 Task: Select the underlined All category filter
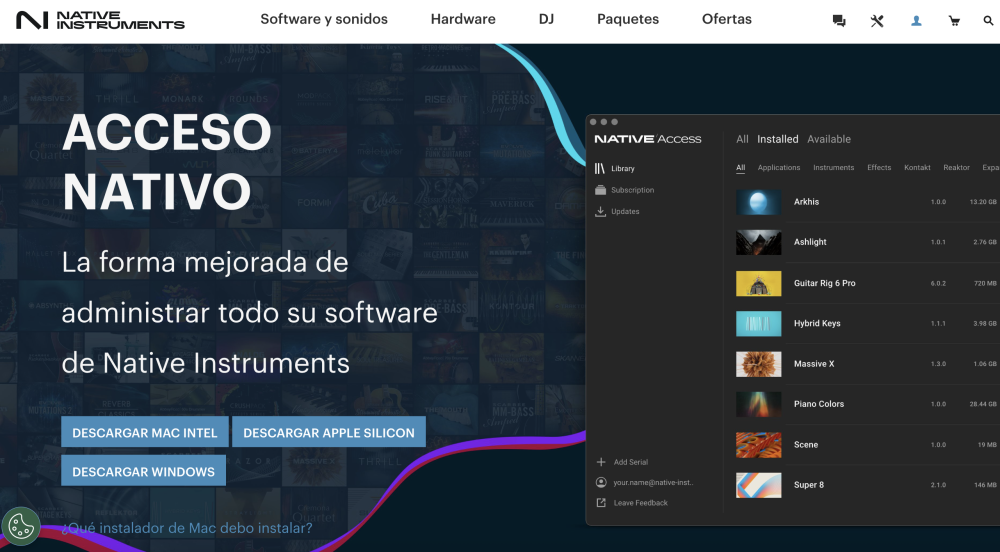point(740,168)
